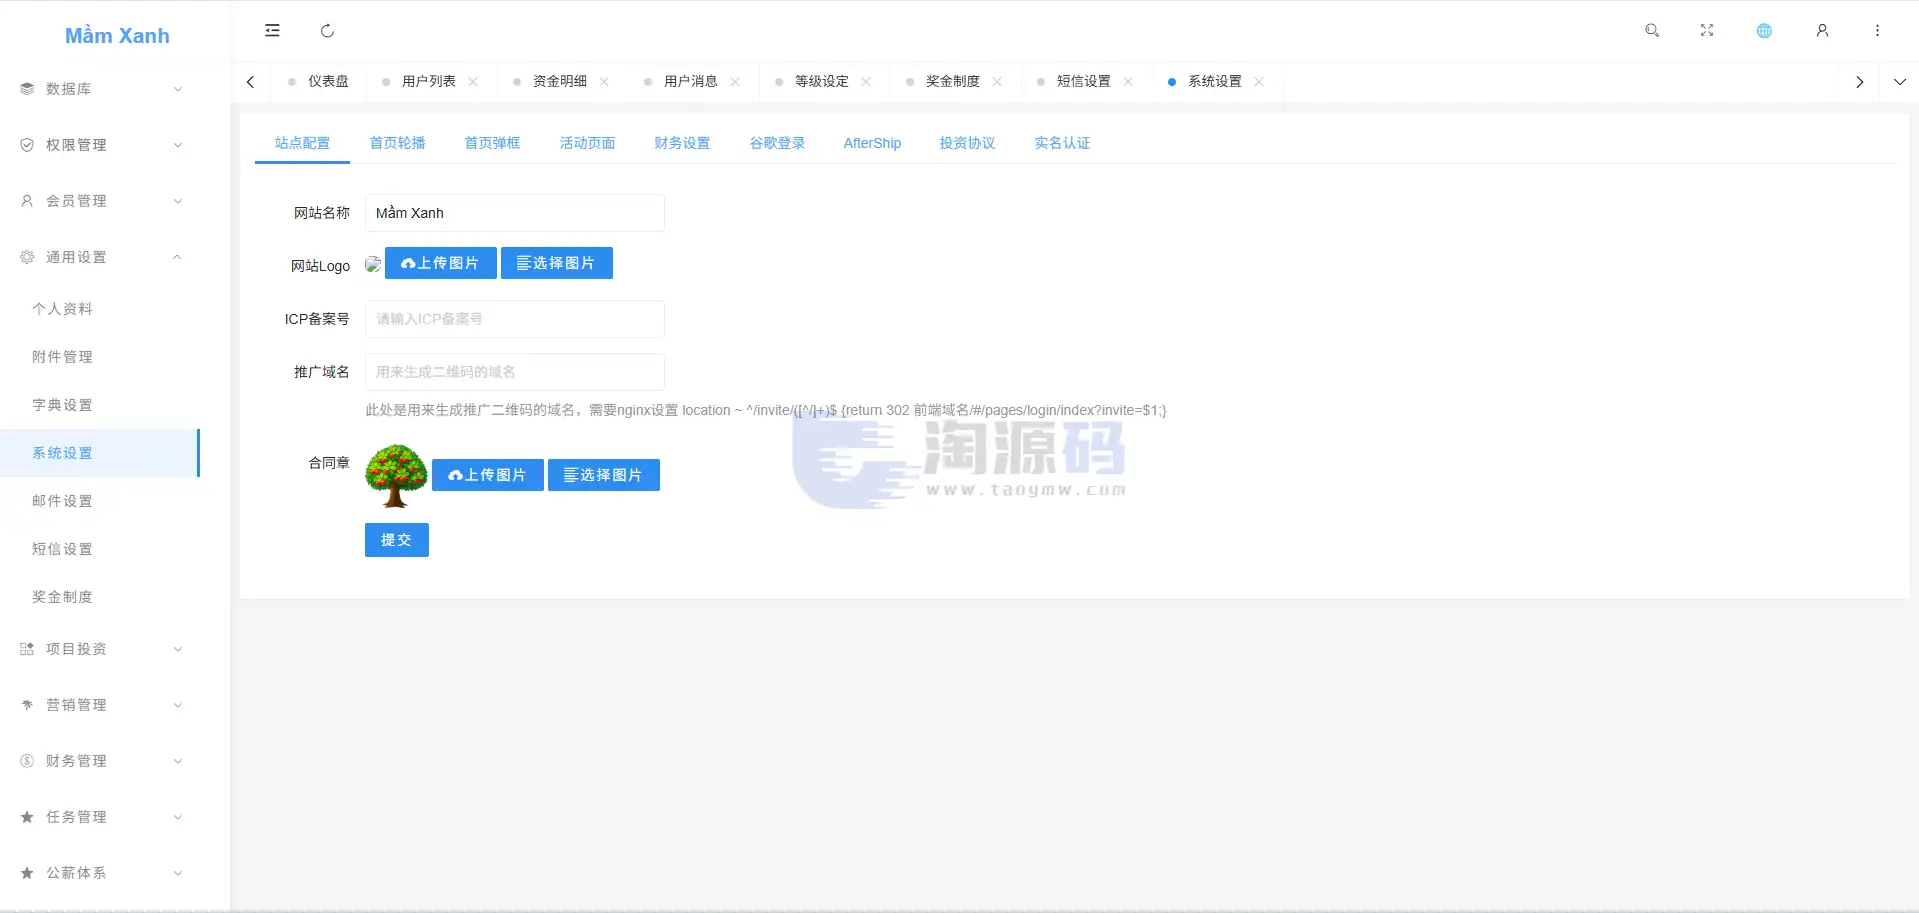
Task: Expand the 权限管理 sidebar menu
Action: (100, 145)
